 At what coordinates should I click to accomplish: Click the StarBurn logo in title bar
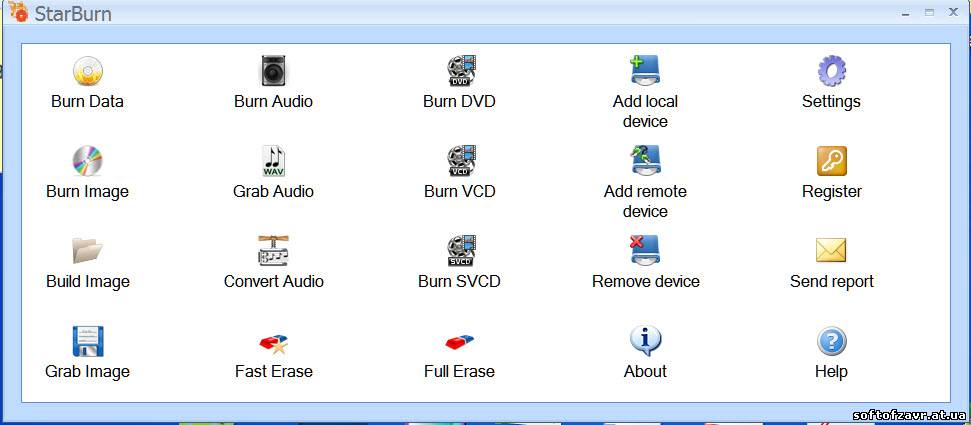pos(18,12)
